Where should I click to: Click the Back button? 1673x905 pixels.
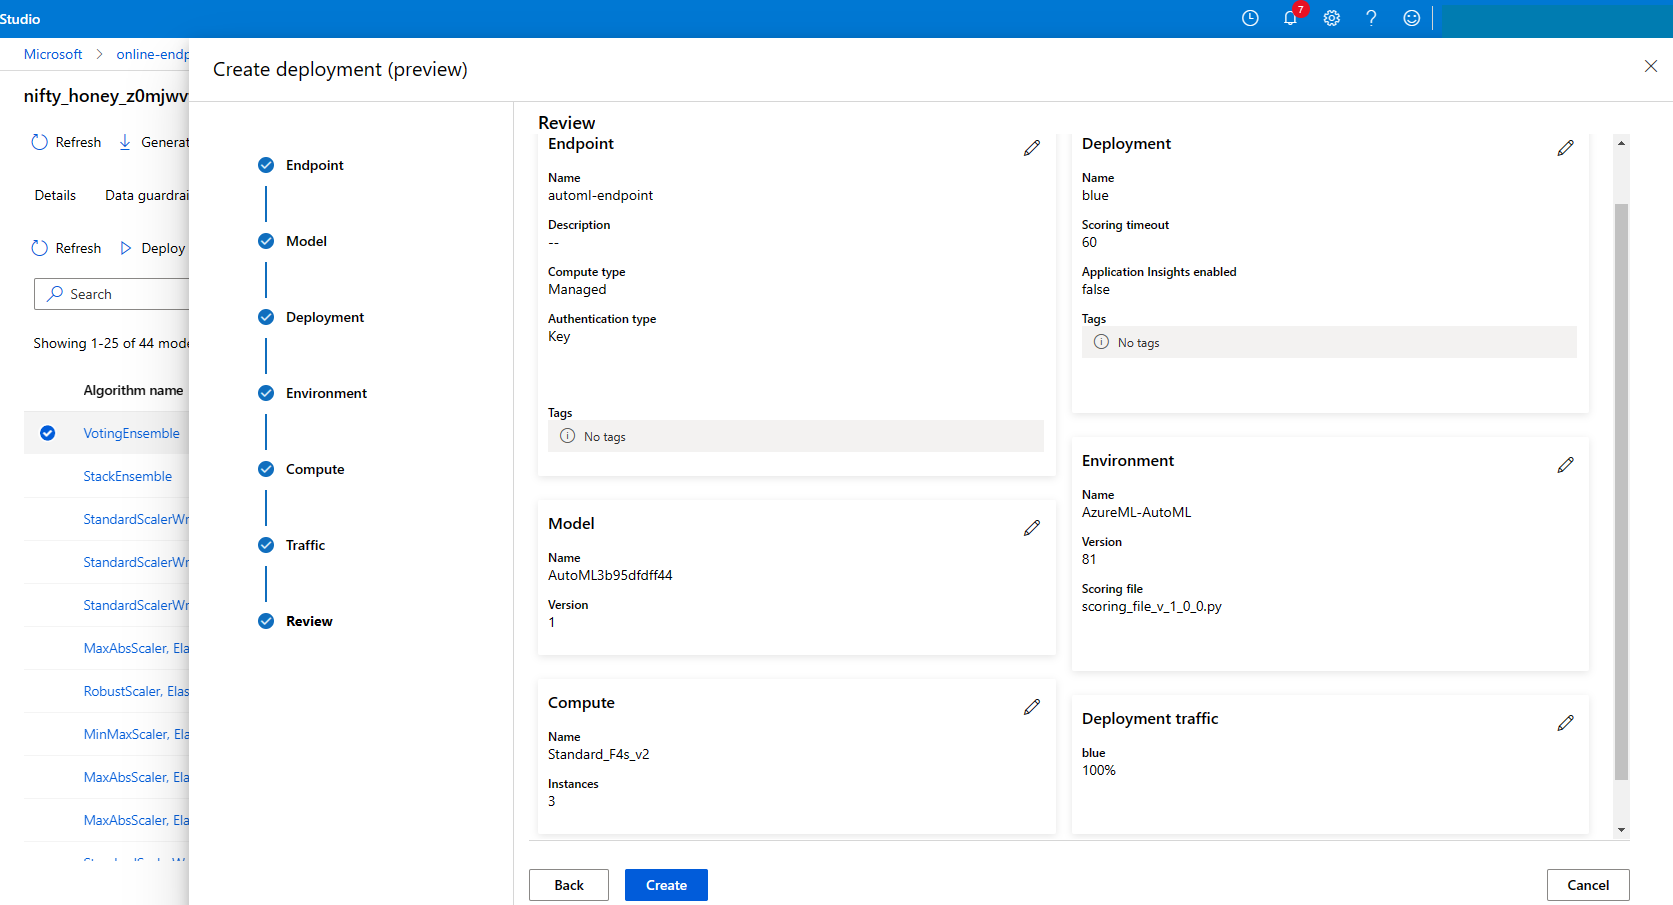point(569,885)
